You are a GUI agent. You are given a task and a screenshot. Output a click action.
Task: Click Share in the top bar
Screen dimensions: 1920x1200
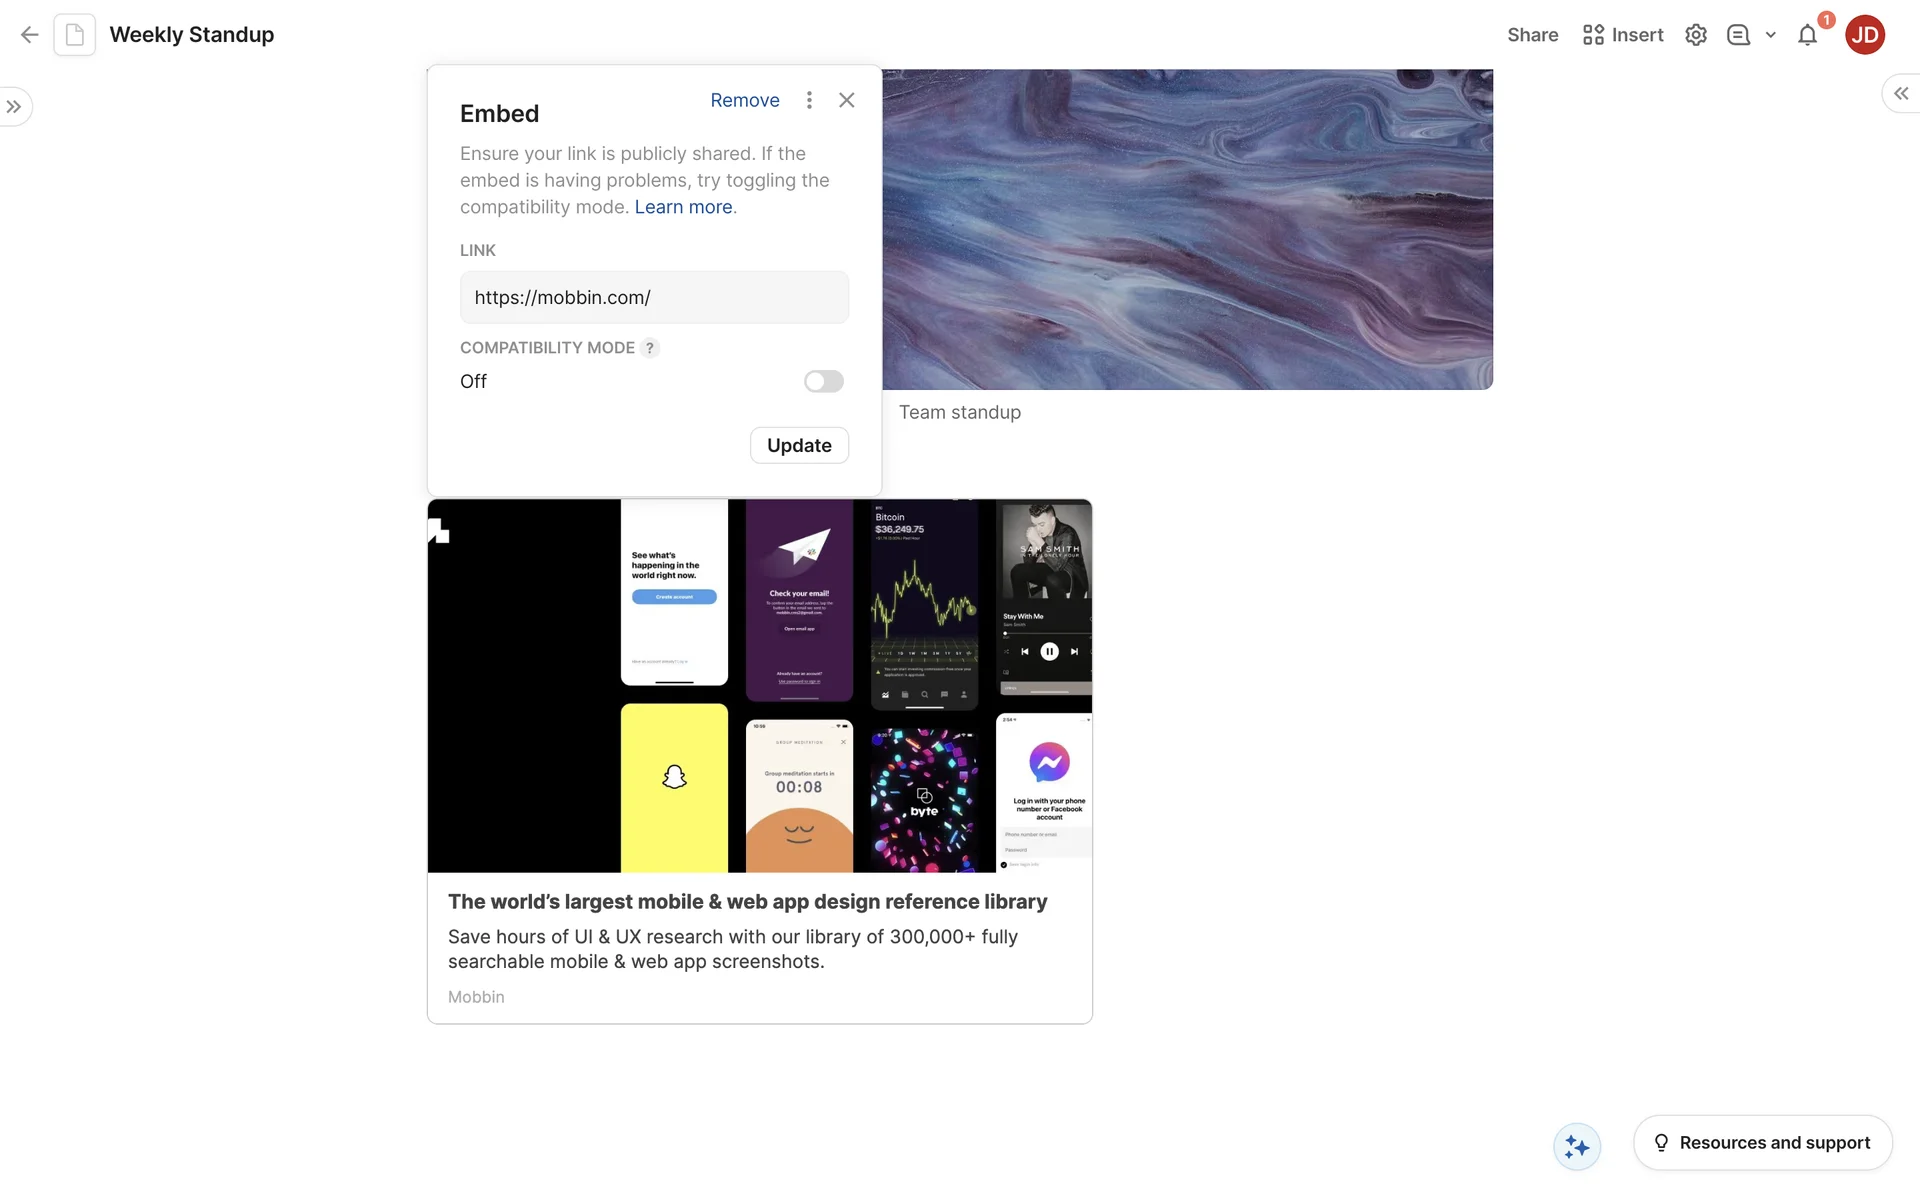tap(1533, 35)
